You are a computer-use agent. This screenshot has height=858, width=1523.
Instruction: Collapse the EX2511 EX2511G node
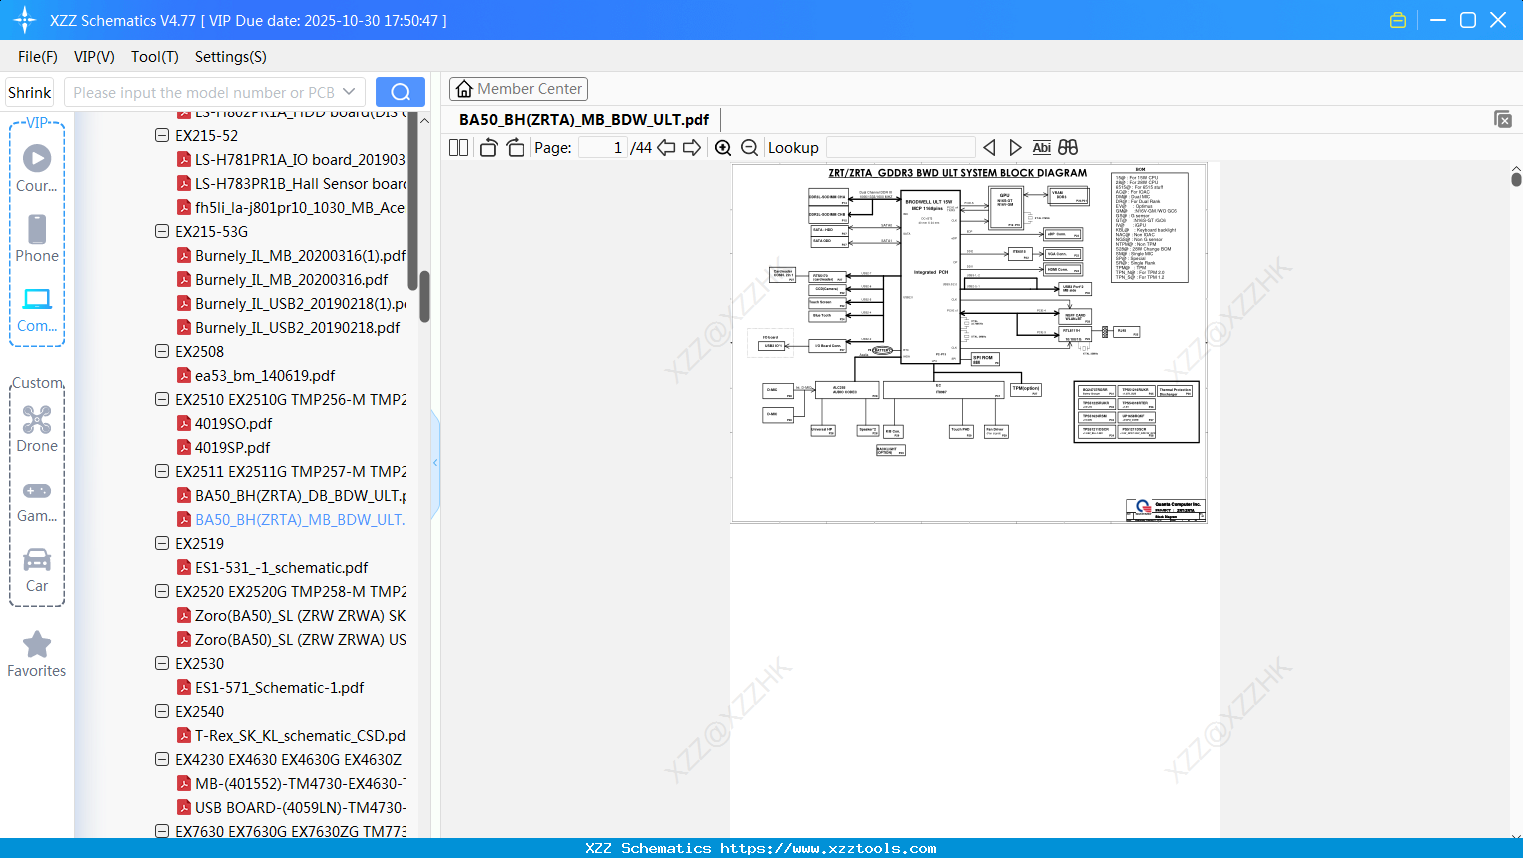pyautogui.click(x=162, y=471)
